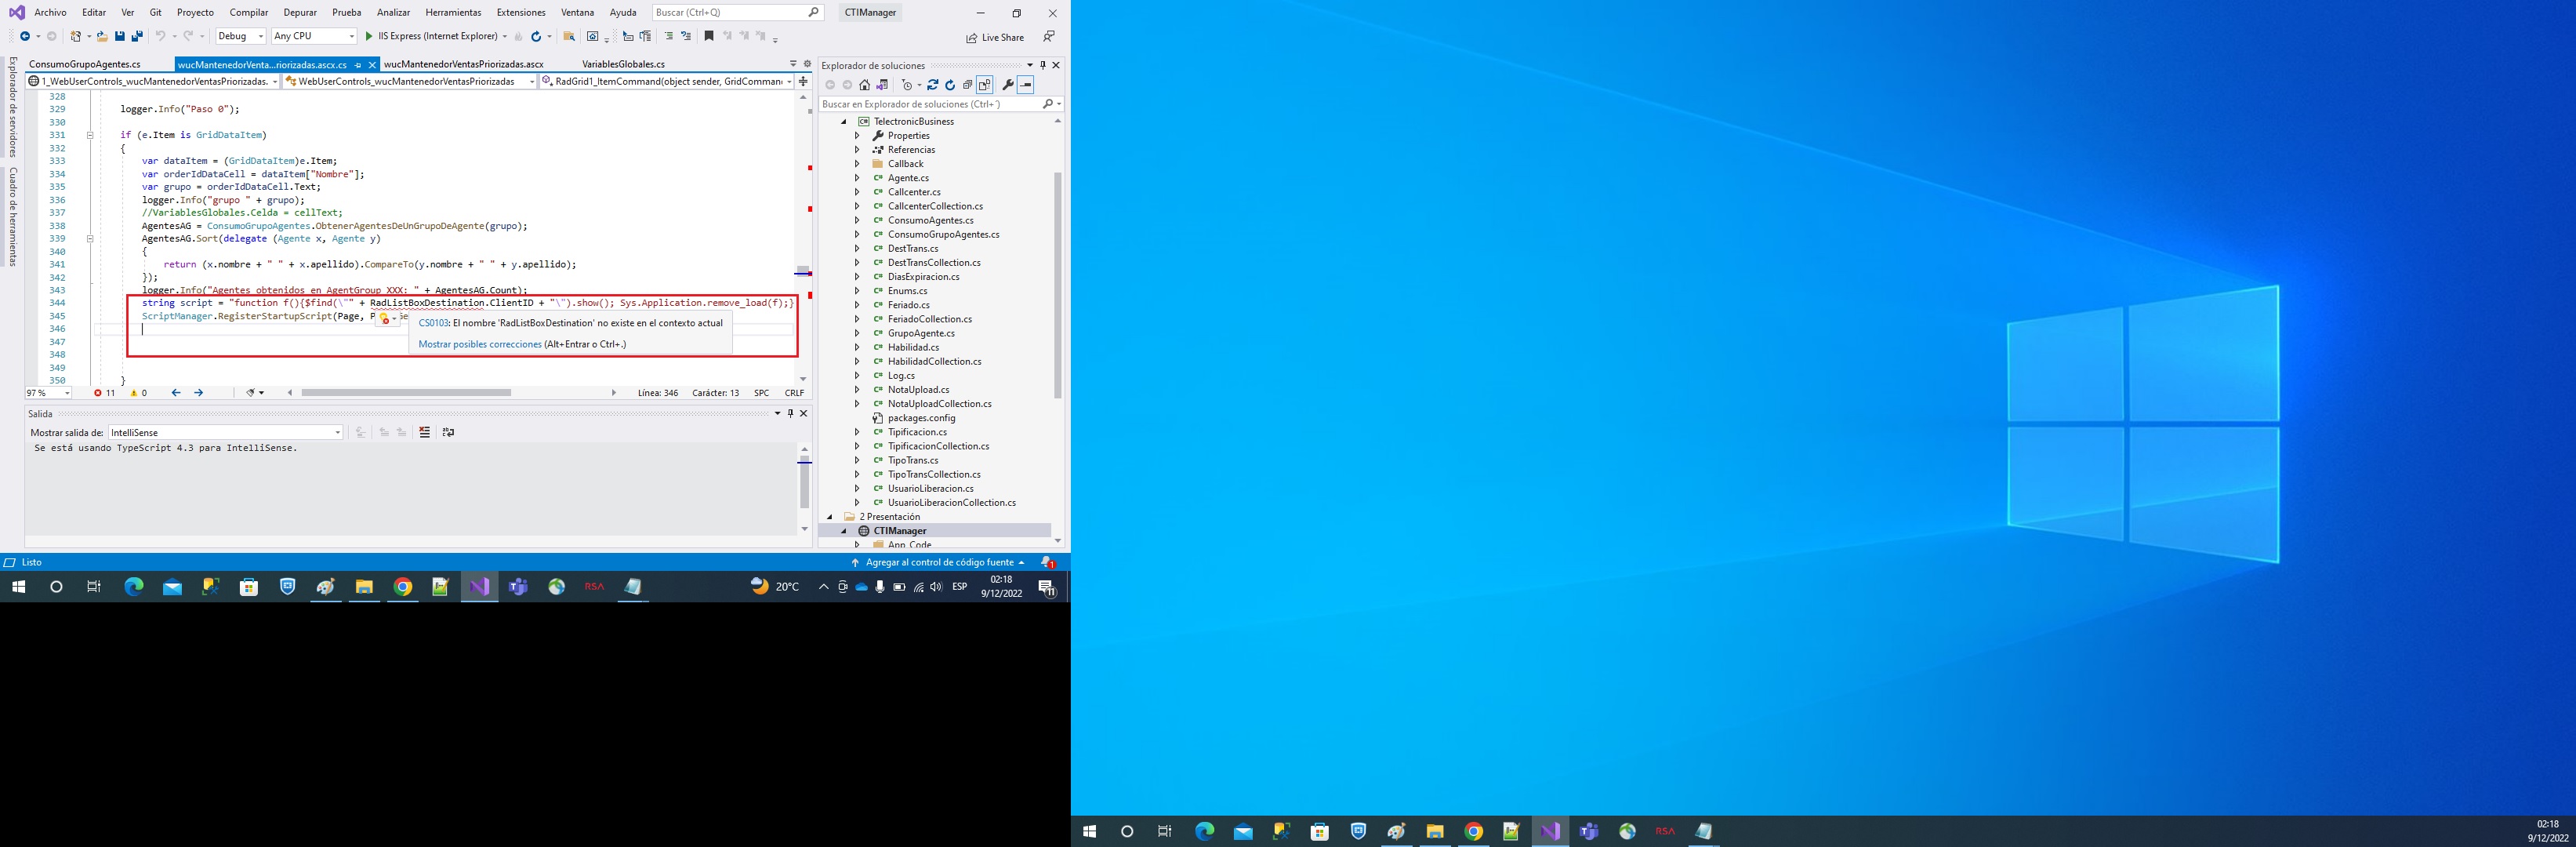2576x847 pixels.
Task: Click the error count indicator in status strip
Action: click(105, 393)
